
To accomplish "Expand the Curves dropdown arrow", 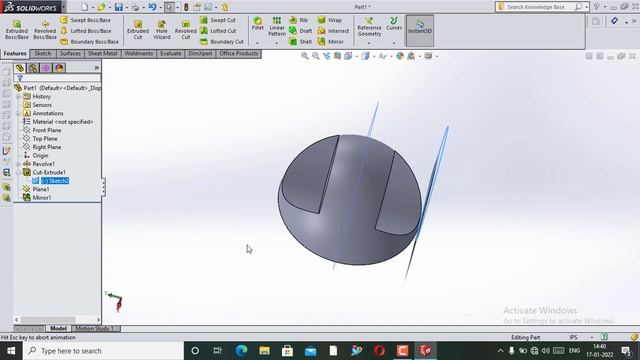I will tap(394, 43).
